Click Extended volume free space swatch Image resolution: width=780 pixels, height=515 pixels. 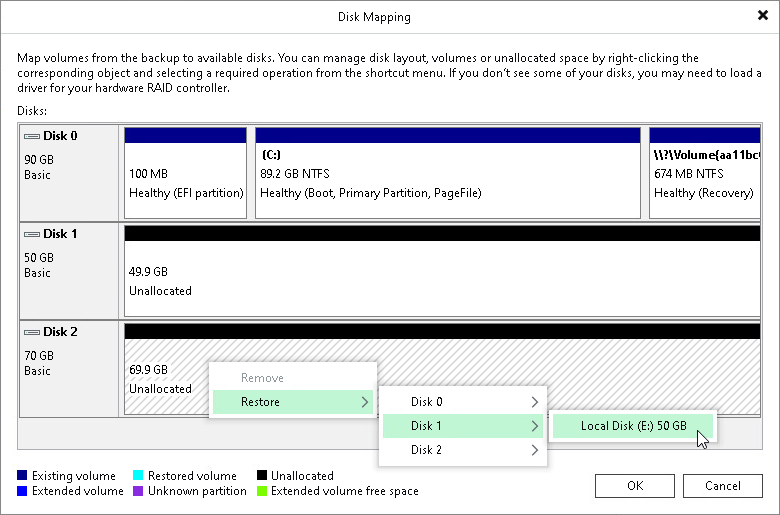click(262, 491)
